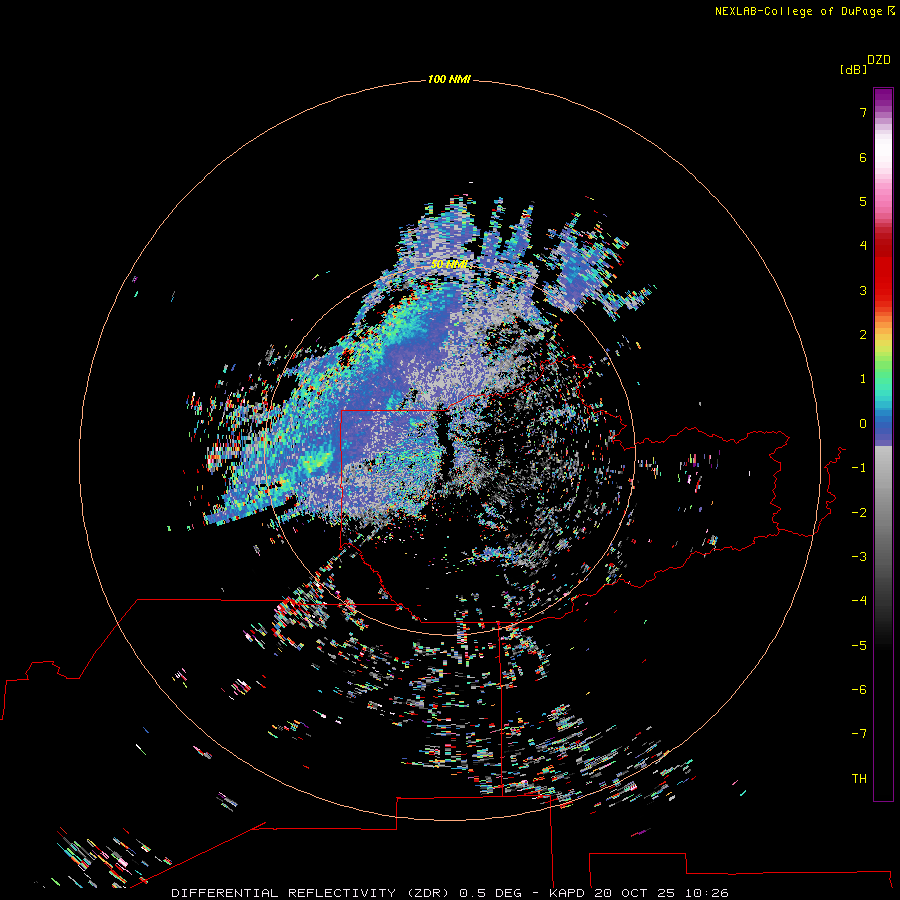Click the color scale value 2
Image resolution: width=900 pixels, height=900 pixels.
tap(863, 335)
